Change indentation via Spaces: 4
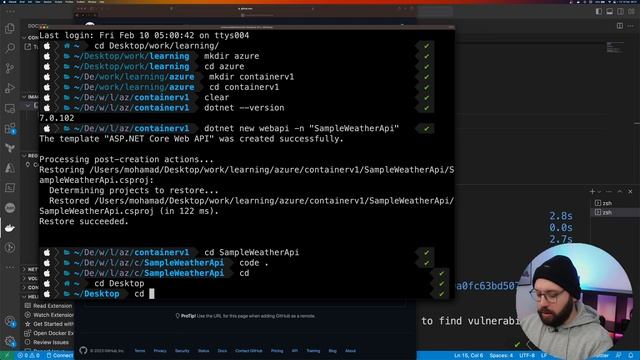The height and width of the screenshot is (360, 640). [x=501, y=356]
